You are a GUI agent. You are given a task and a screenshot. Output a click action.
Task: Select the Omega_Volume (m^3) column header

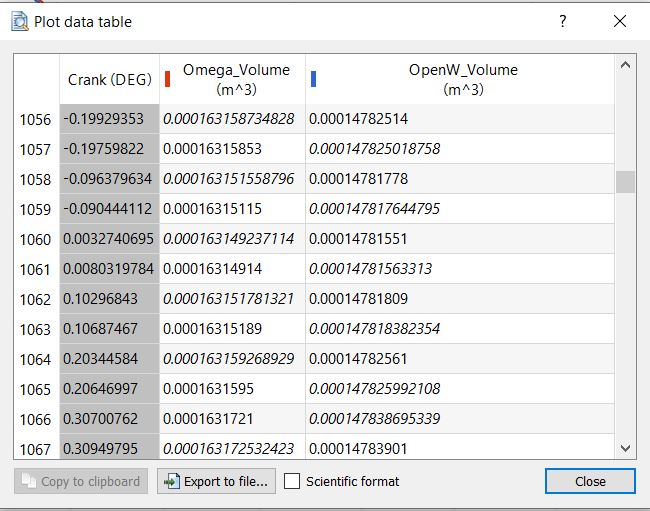pyautogui.click(x=233, y=79)
